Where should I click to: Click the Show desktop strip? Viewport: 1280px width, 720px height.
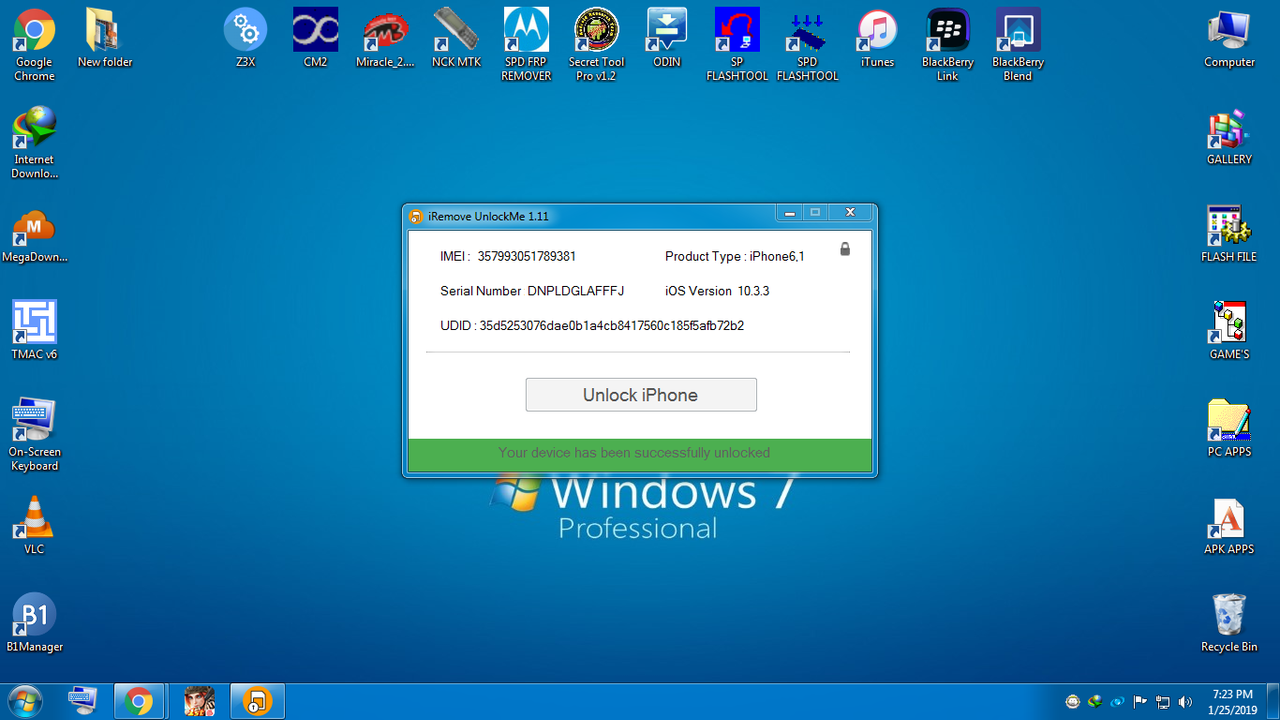tap(1273, 701)
